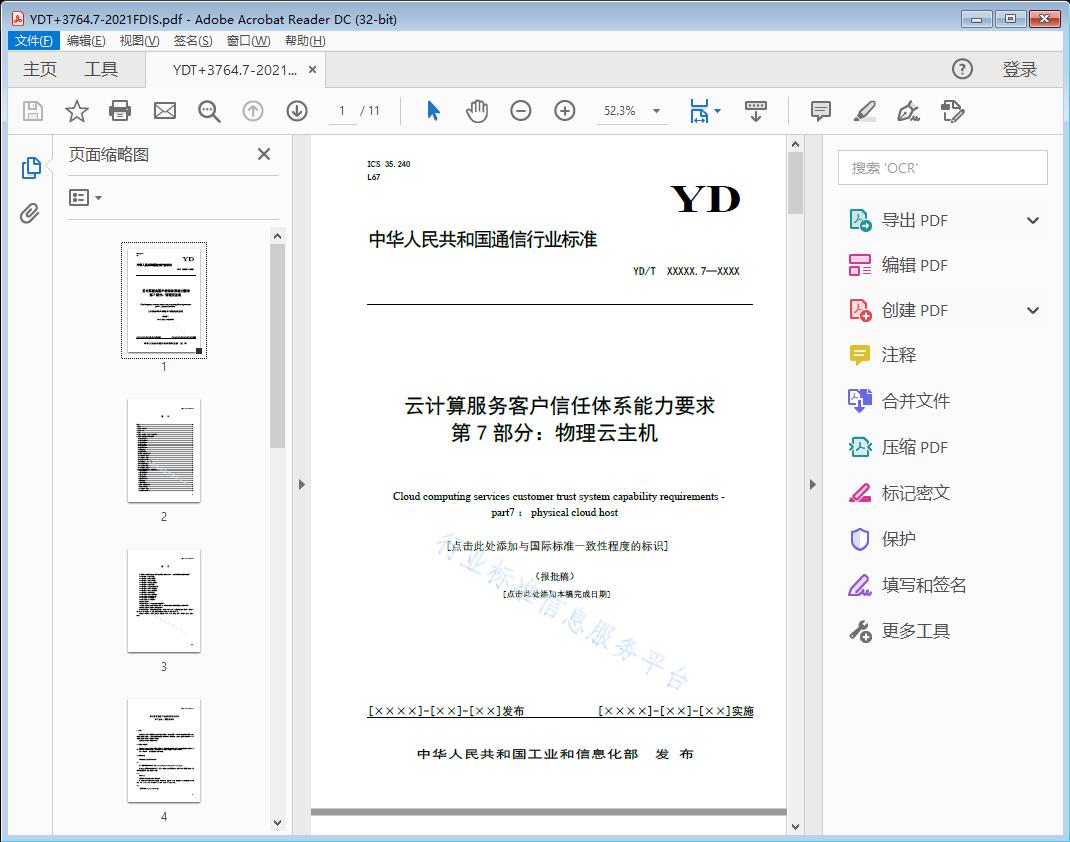Email the PDF with the envelope icon

click(x=164, y=111)
